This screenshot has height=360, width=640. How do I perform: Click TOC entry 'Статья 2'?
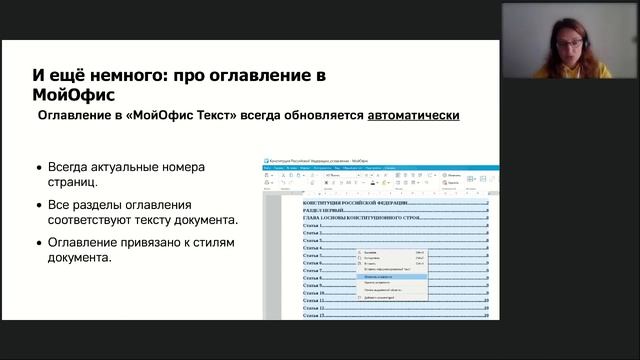click(396, 233)
